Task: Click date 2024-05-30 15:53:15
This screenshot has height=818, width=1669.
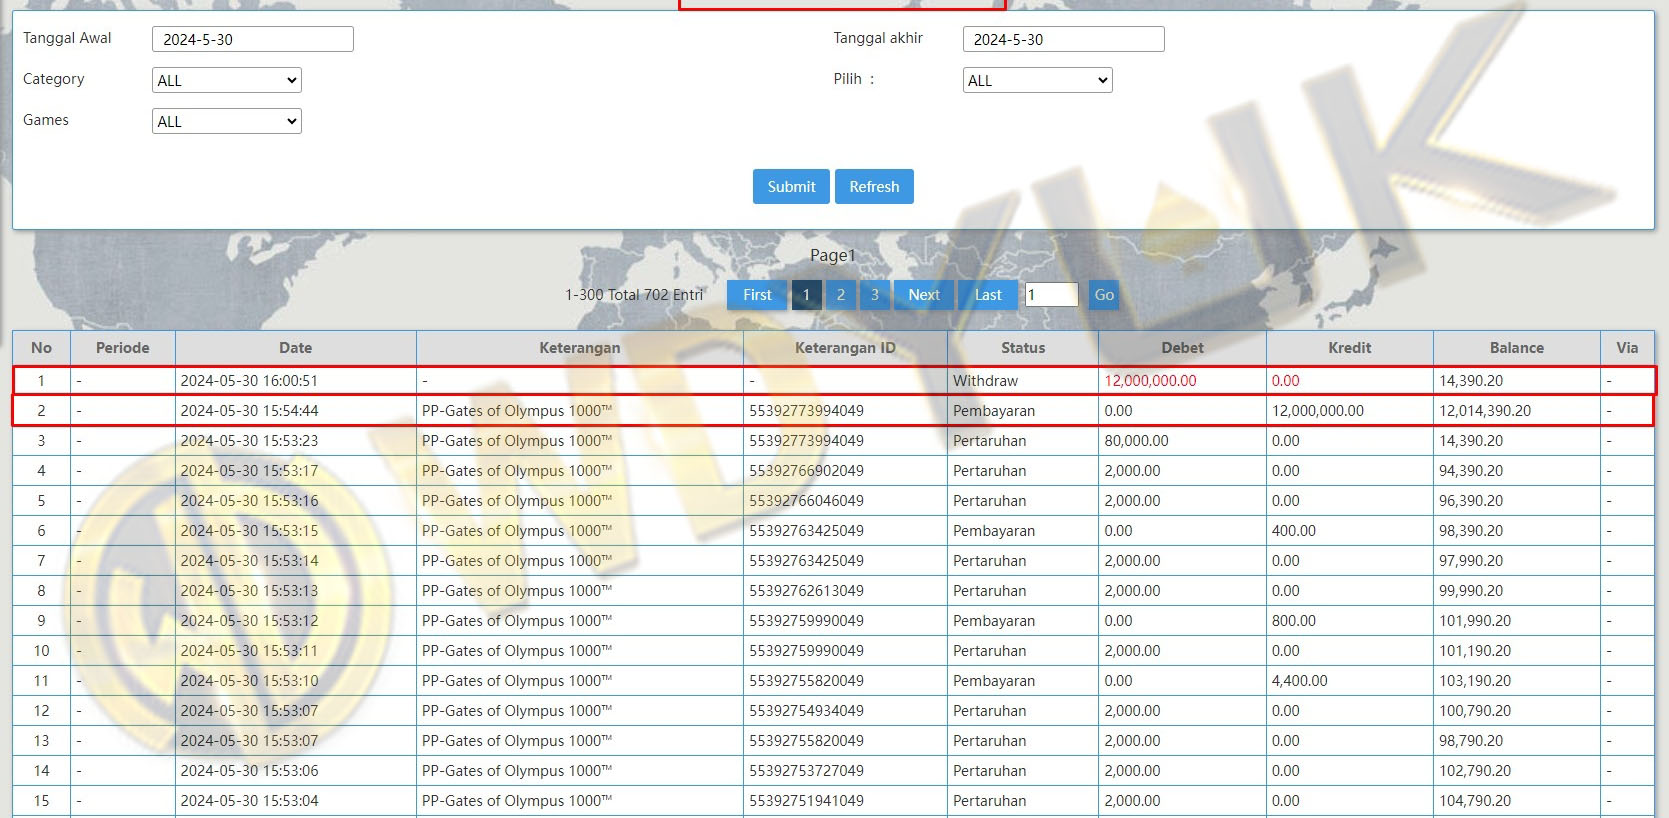Action: pyautogui.click(x=249, y=531)
